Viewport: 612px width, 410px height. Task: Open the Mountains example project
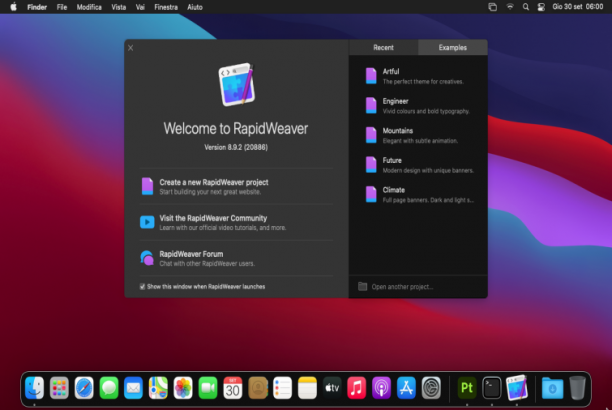tap(418, 135)
